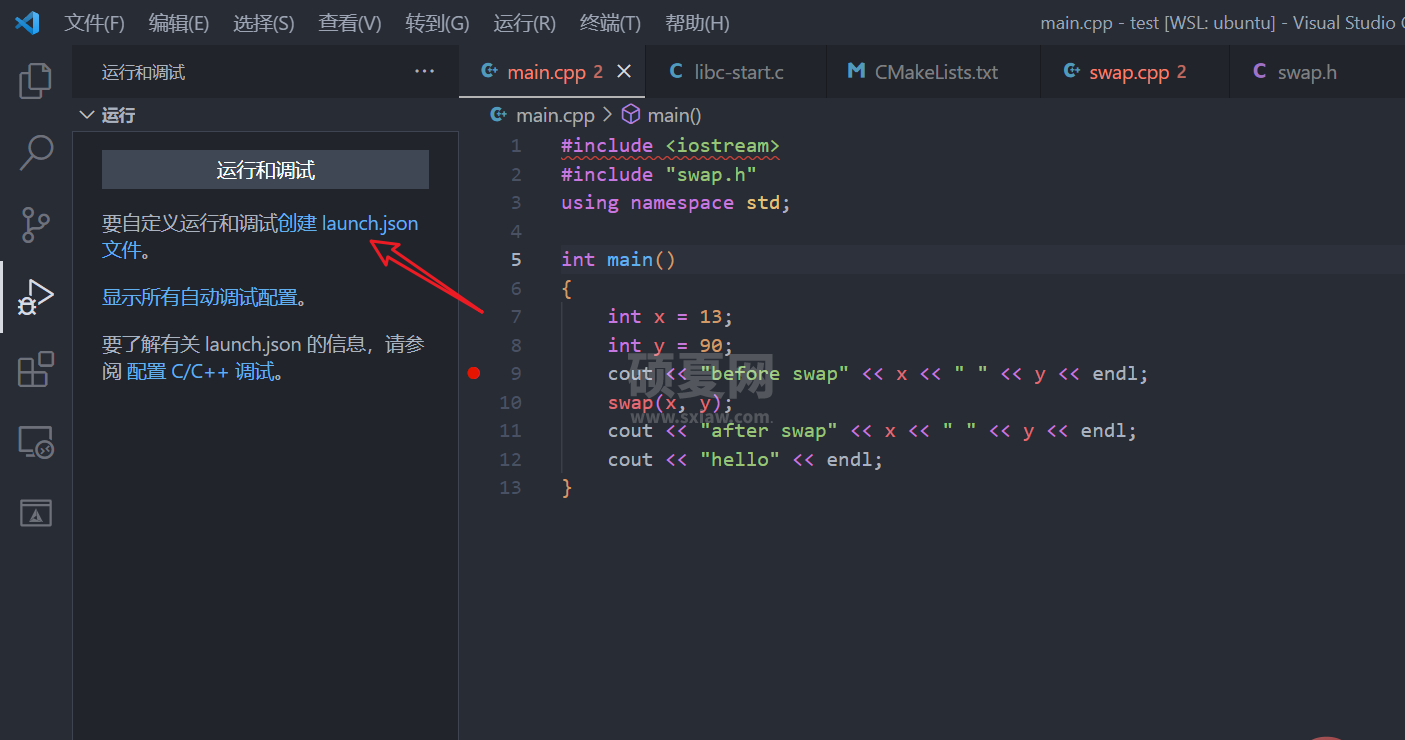Screen dimensions: 1405x740
Task: Open the more actions ellipsis in side bar
Action: point(424,71)
